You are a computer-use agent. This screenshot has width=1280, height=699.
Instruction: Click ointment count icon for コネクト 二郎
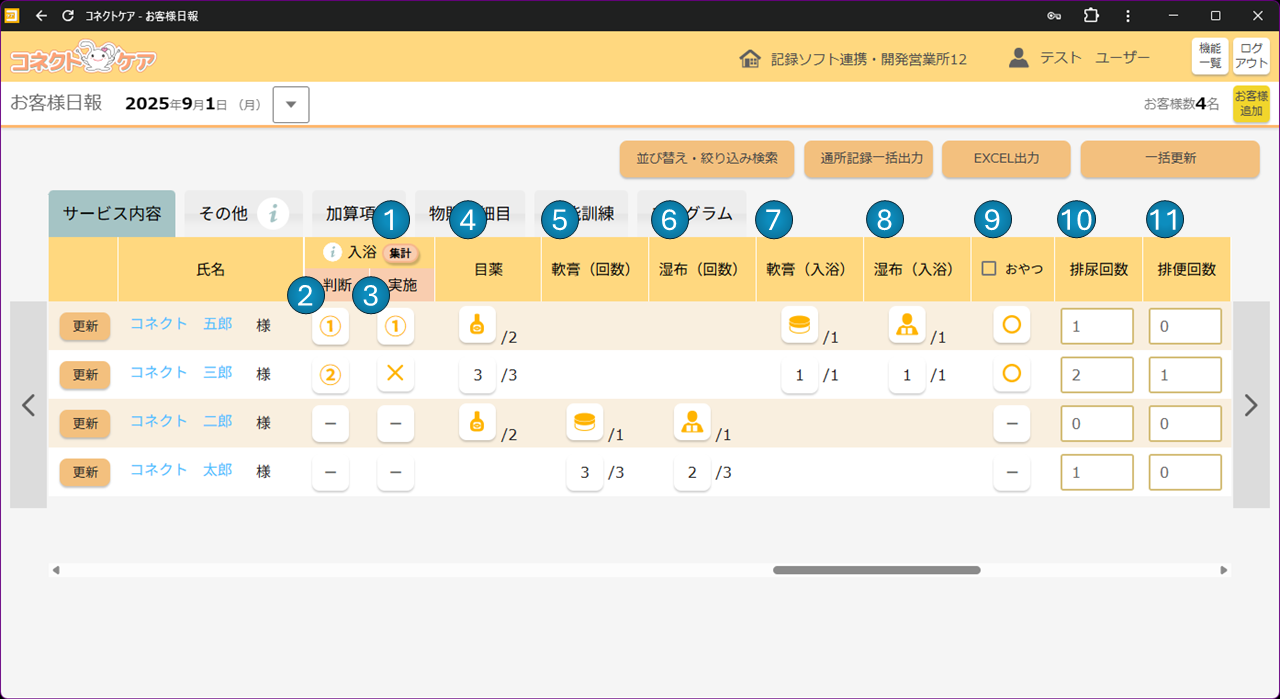click(x=584, y=422)
